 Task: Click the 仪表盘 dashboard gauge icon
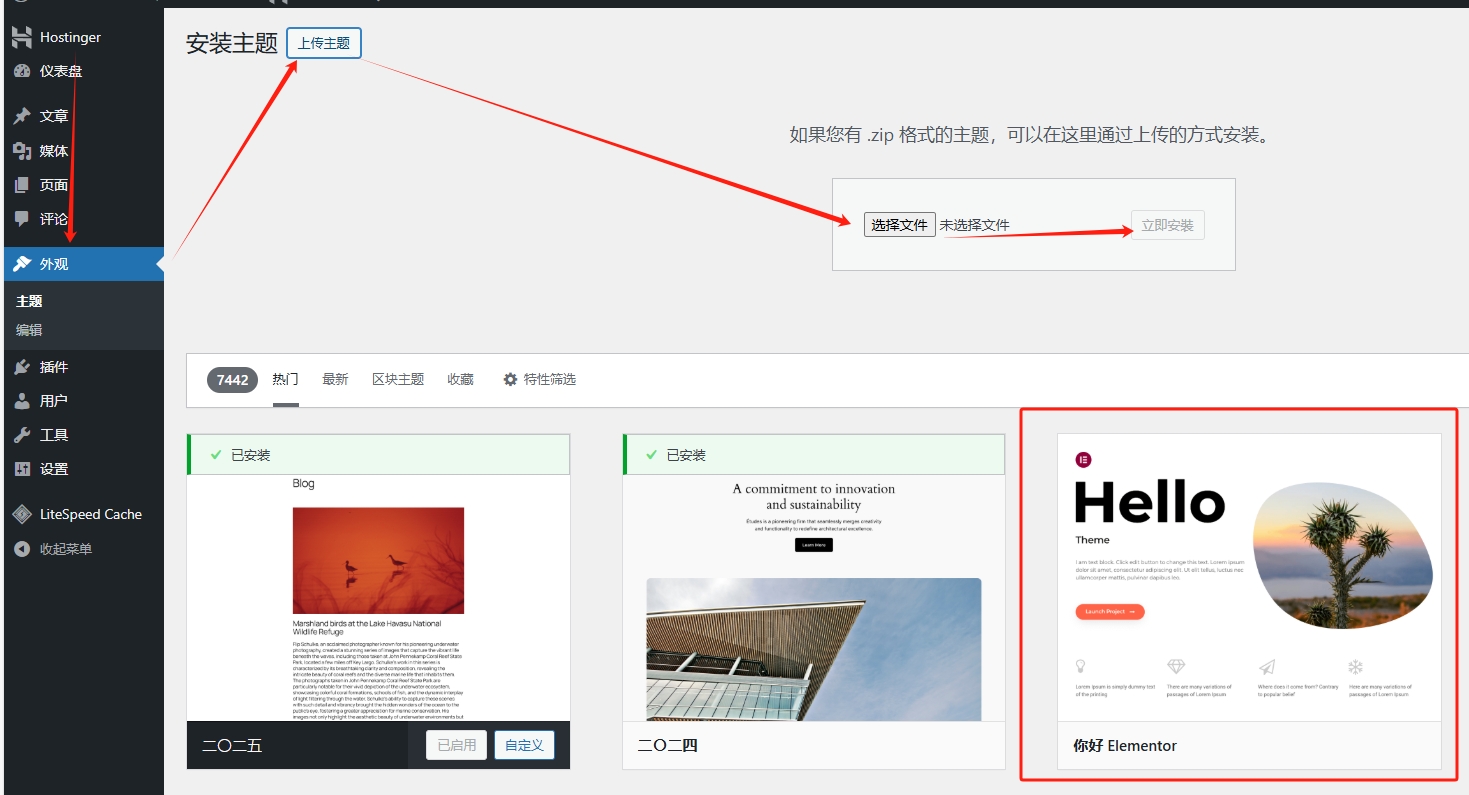click(x=22, y=71)
